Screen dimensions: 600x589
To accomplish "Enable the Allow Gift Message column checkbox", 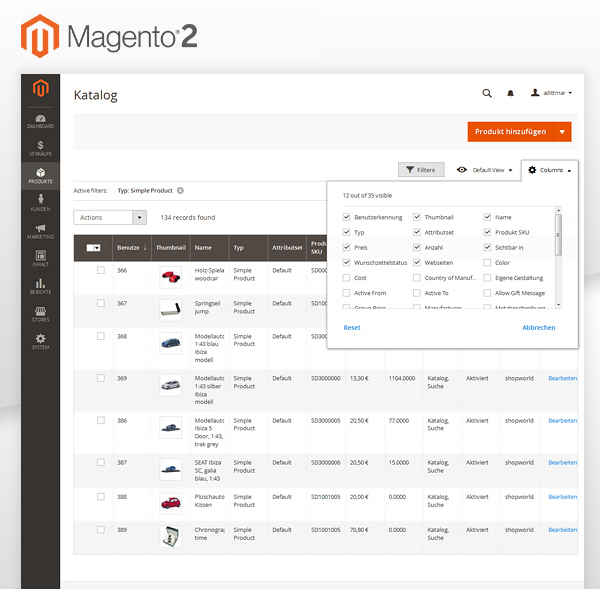I will coord(487,293).
